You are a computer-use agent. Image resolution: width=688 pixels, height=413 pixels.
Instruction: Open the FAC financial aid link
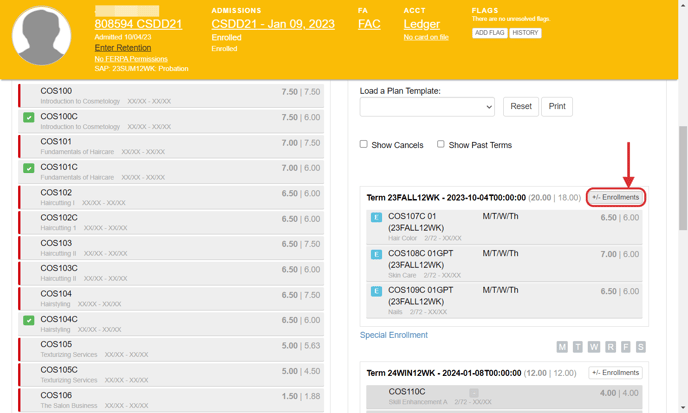click(369, 24)
